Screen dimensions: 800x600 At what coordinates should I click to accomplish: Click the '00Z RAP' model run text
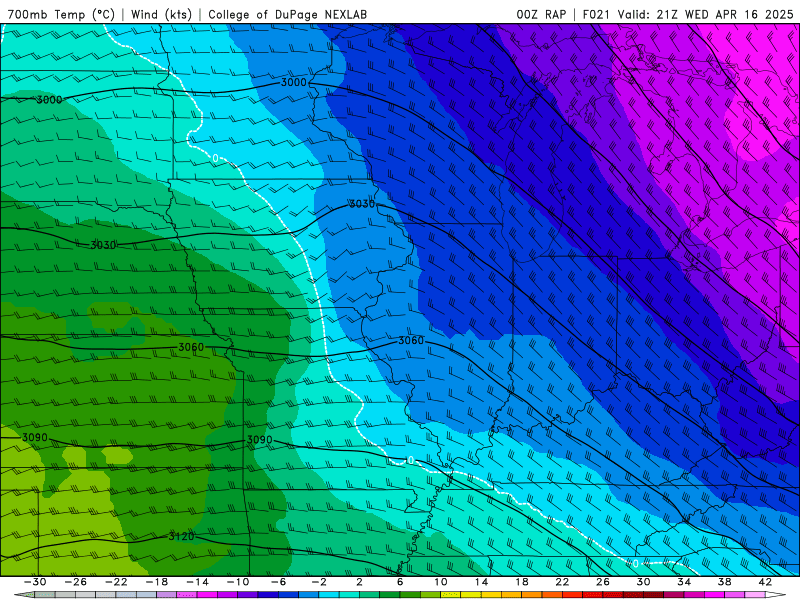[541, 14]
